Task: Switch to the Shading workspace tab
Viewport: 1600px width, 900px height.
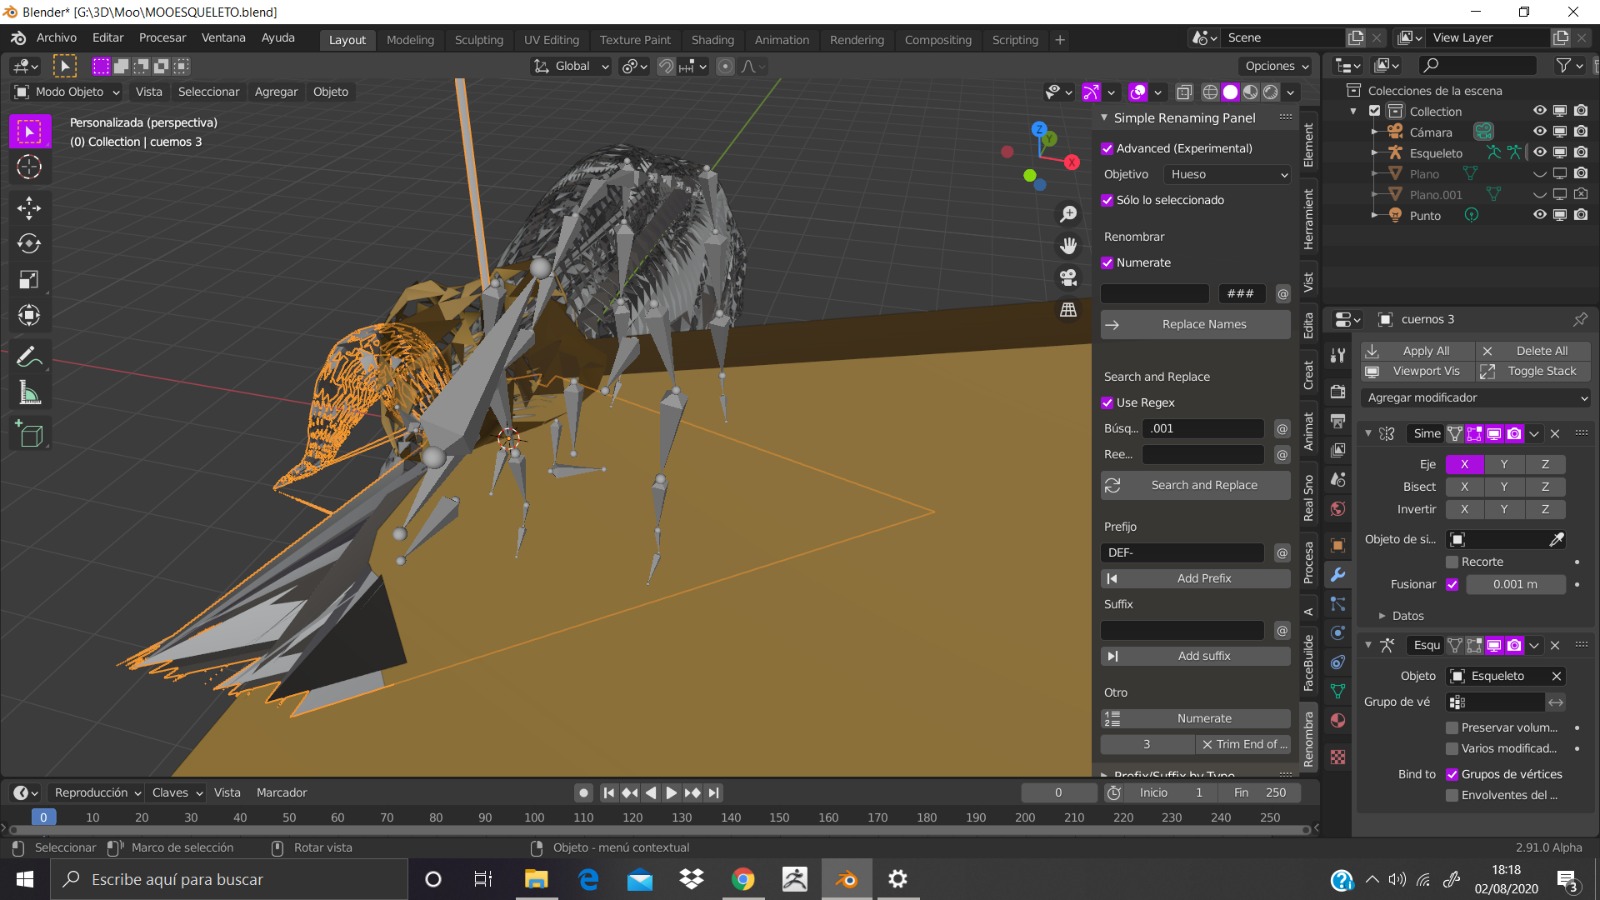Action: pyautogui.click(x=713, y=40)
